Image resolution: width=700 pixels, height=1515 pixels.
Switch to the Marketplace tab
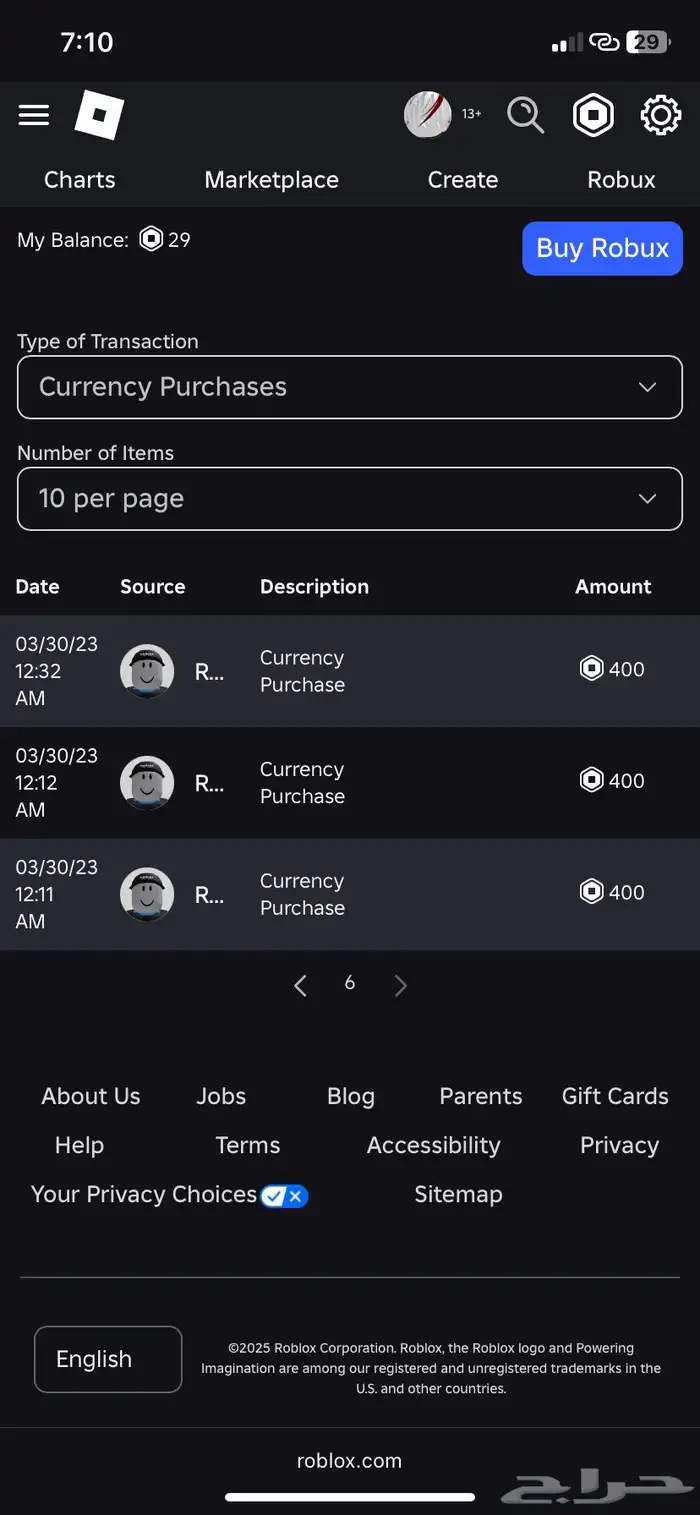271,180
